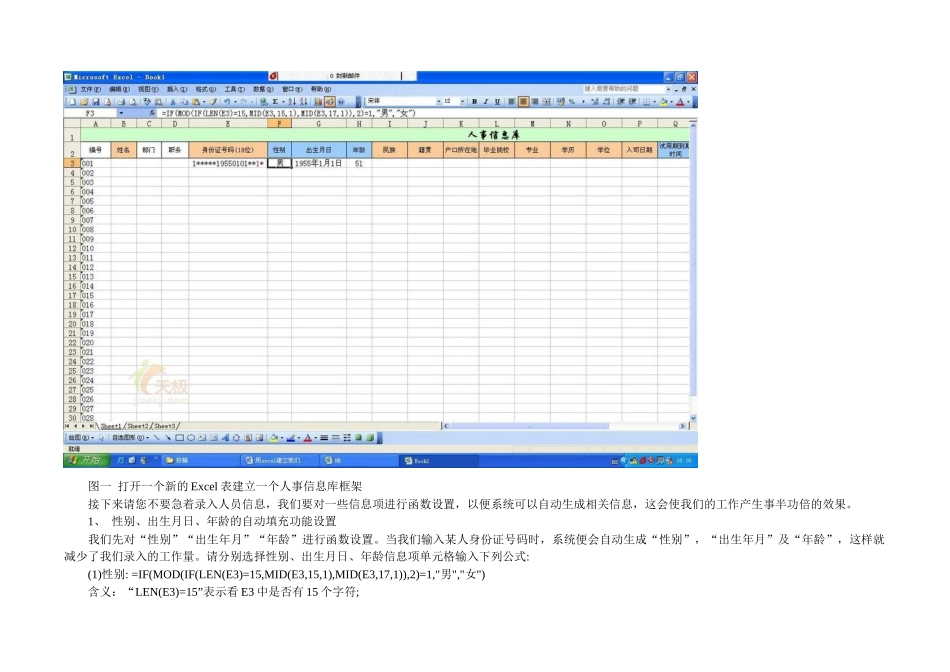Select column F header

[x=279, y=124]
